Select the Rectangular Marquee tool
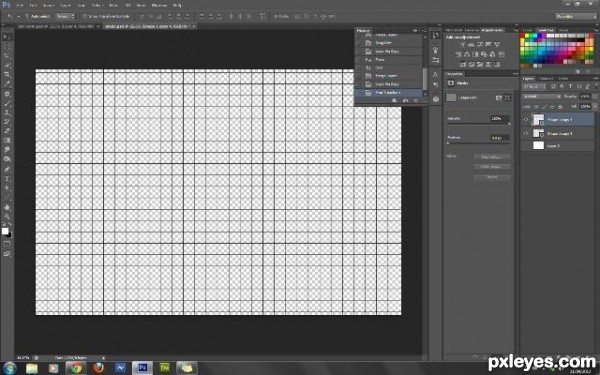This screenshot has height=375, width=600. (x=7, y=47)
